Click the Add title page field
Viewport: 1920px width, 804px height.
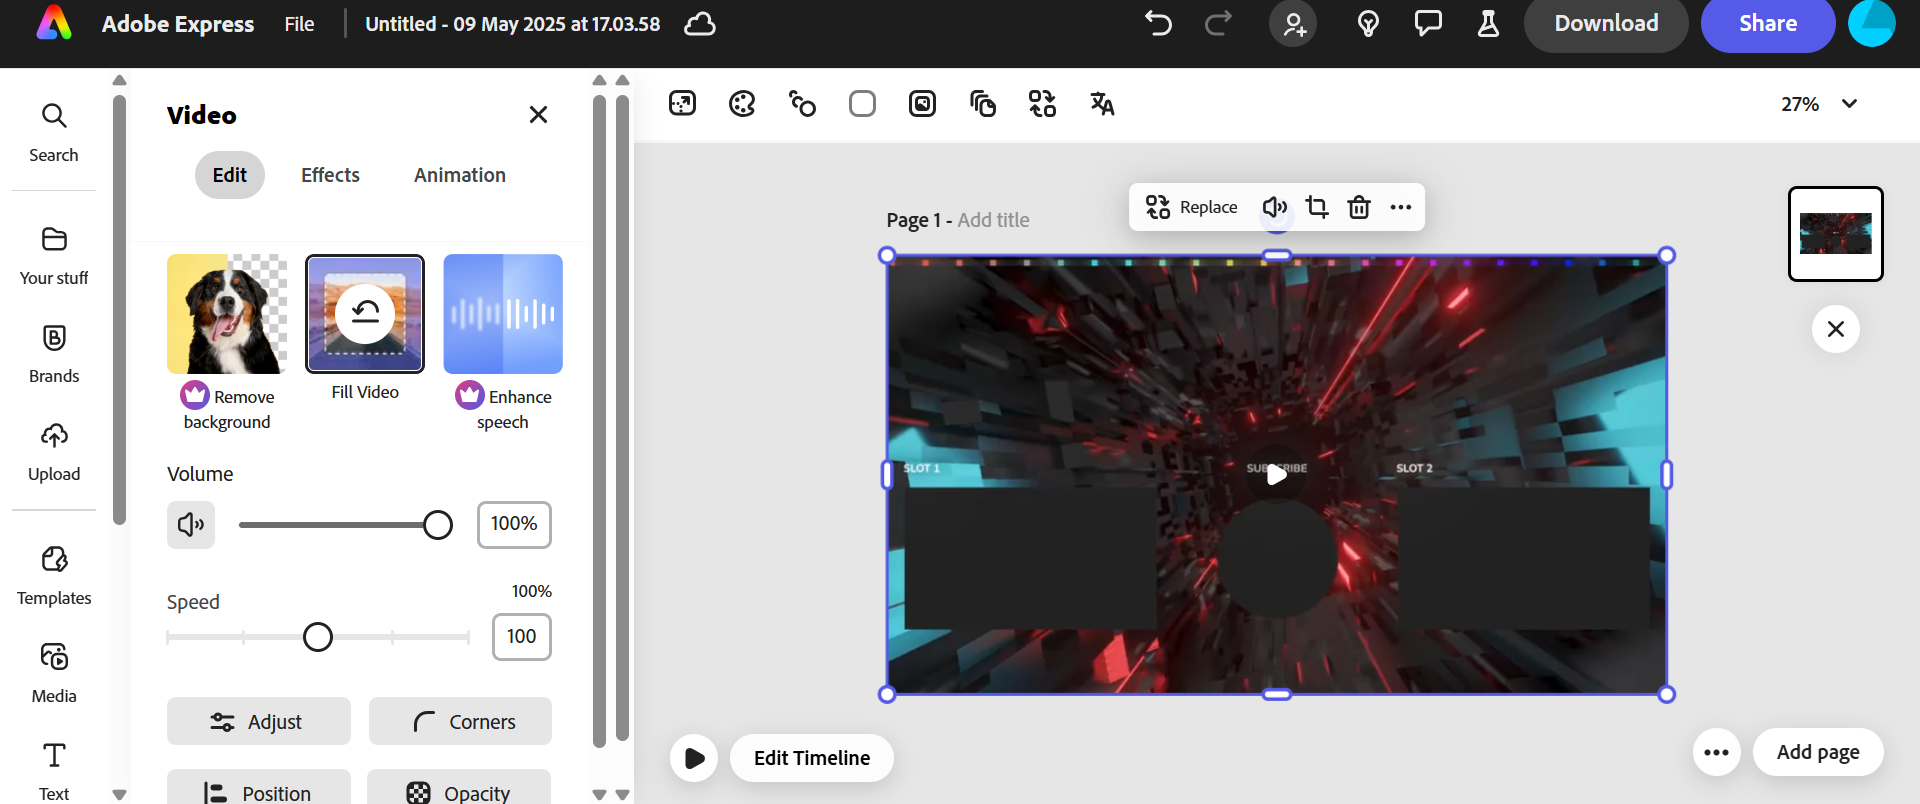tap(993, 220)
